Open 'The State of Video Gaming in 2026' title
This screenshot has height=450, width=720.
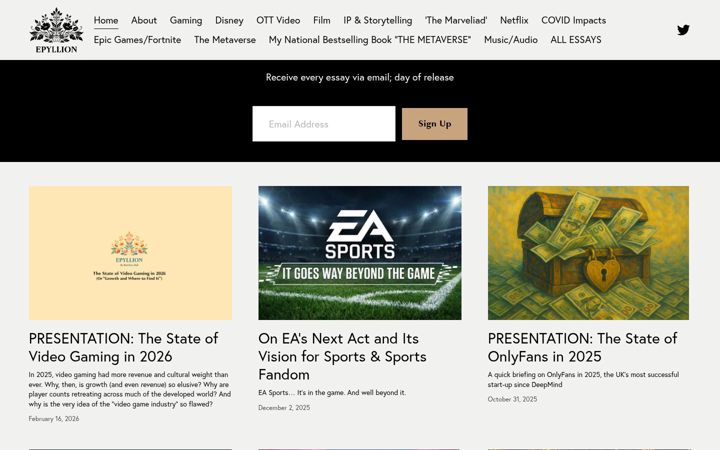(123, 348)
